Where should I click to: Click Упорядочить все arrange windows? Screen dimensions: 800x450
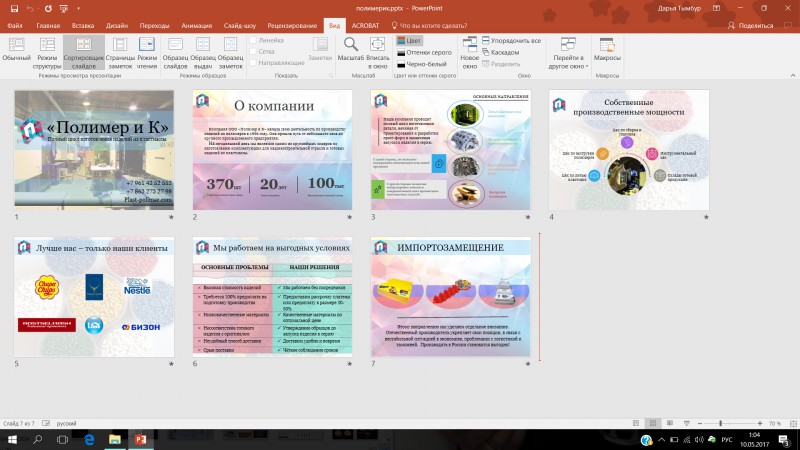click(511, 40)
